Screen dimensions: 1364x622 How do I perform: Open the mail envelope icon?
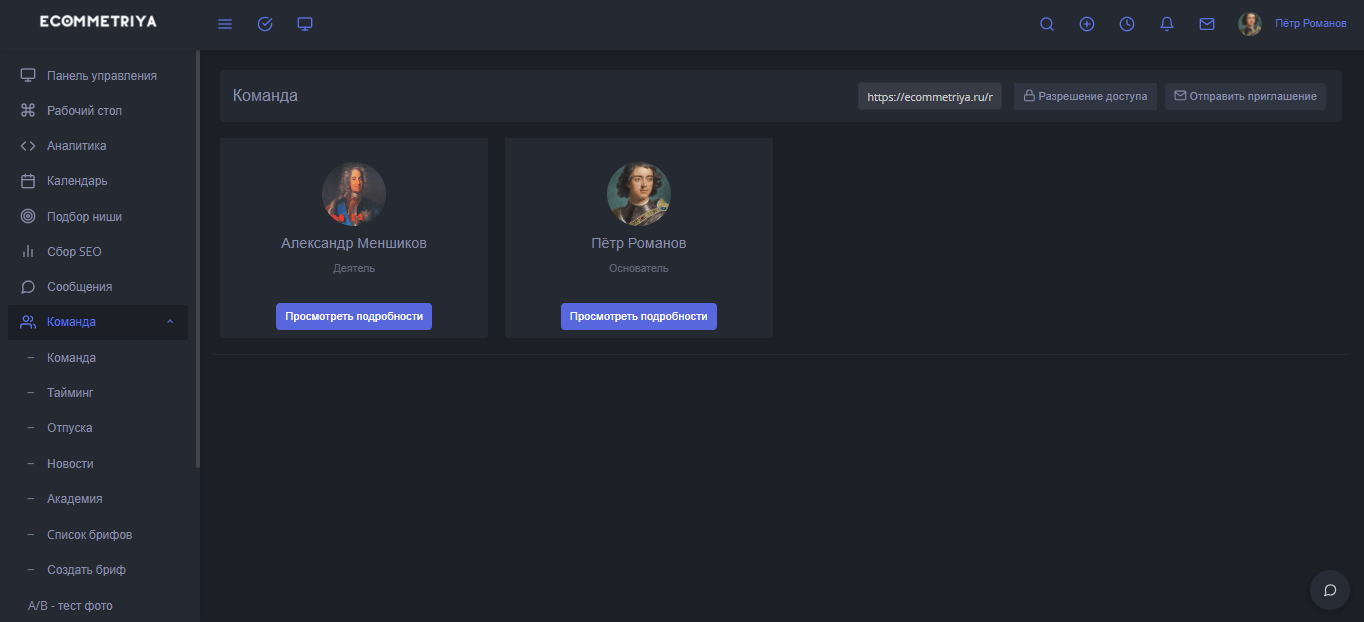click(1207, 24)
